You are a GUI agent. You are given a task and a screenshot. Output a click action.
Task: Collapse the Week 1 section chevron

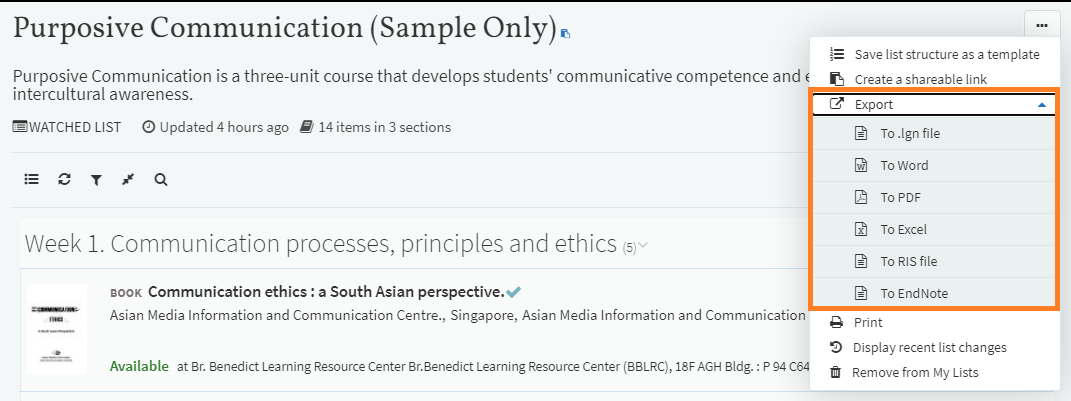(x=644, y=246)
